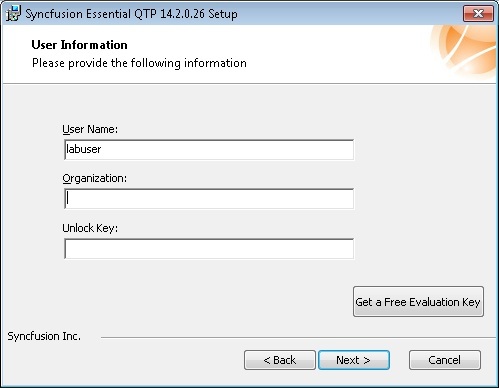
Task: Cancel the setup wizard
Action: (445, 360)
